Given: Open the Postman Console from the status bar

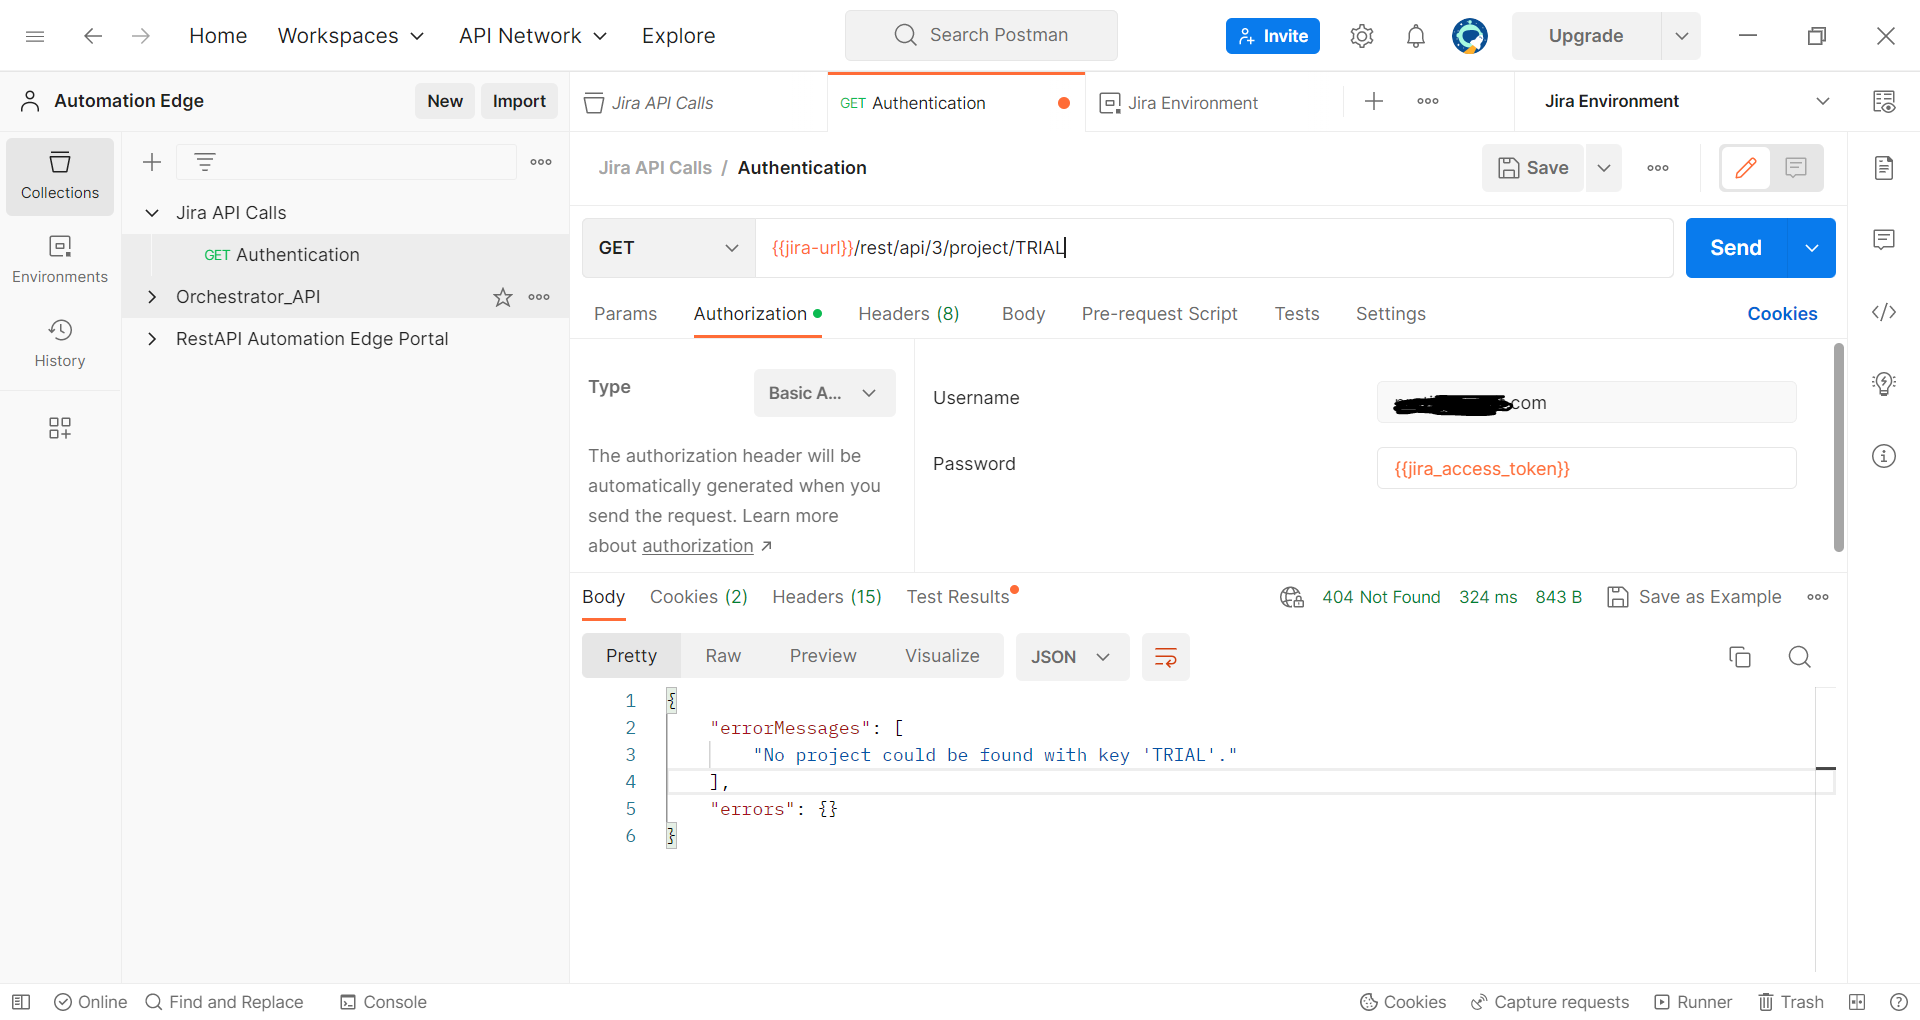Looking at the screenshot, I should click(x=383, y=1001).
